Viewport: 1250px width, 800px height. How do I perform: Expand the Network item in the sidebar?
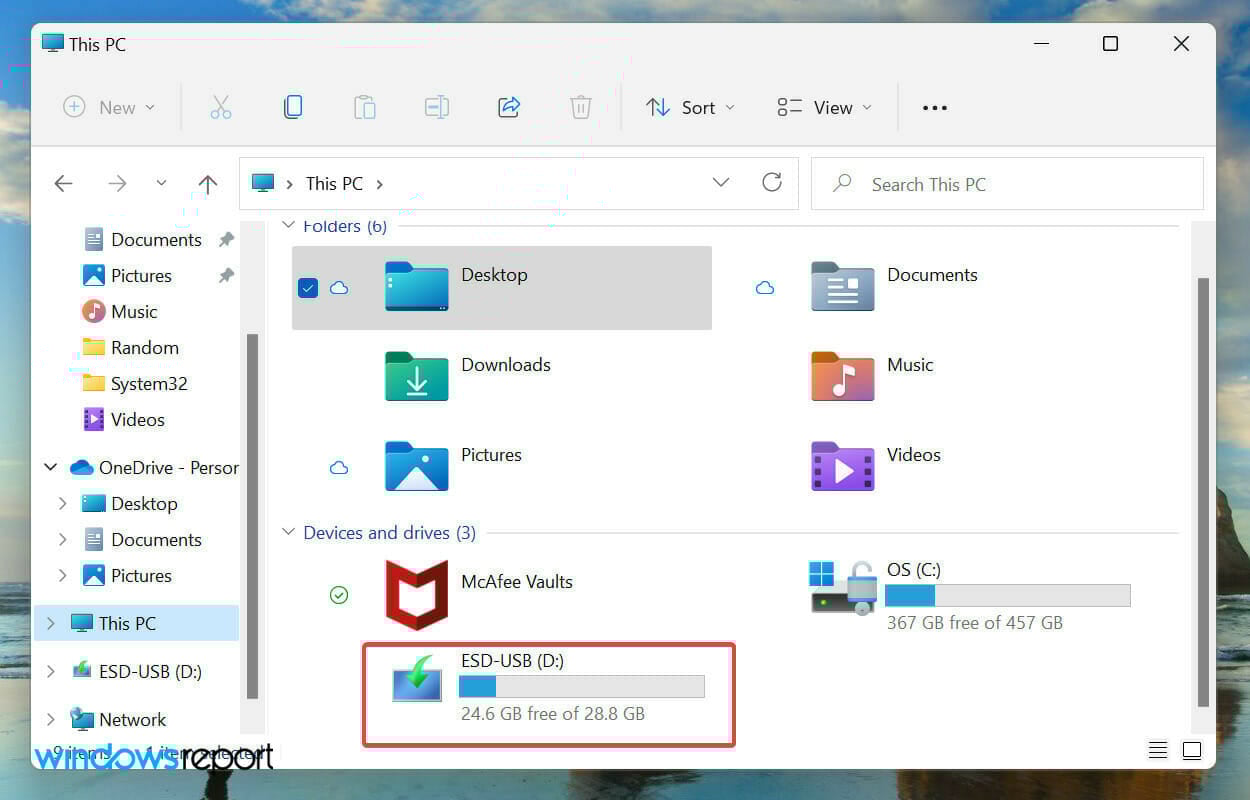coord(51,719)
